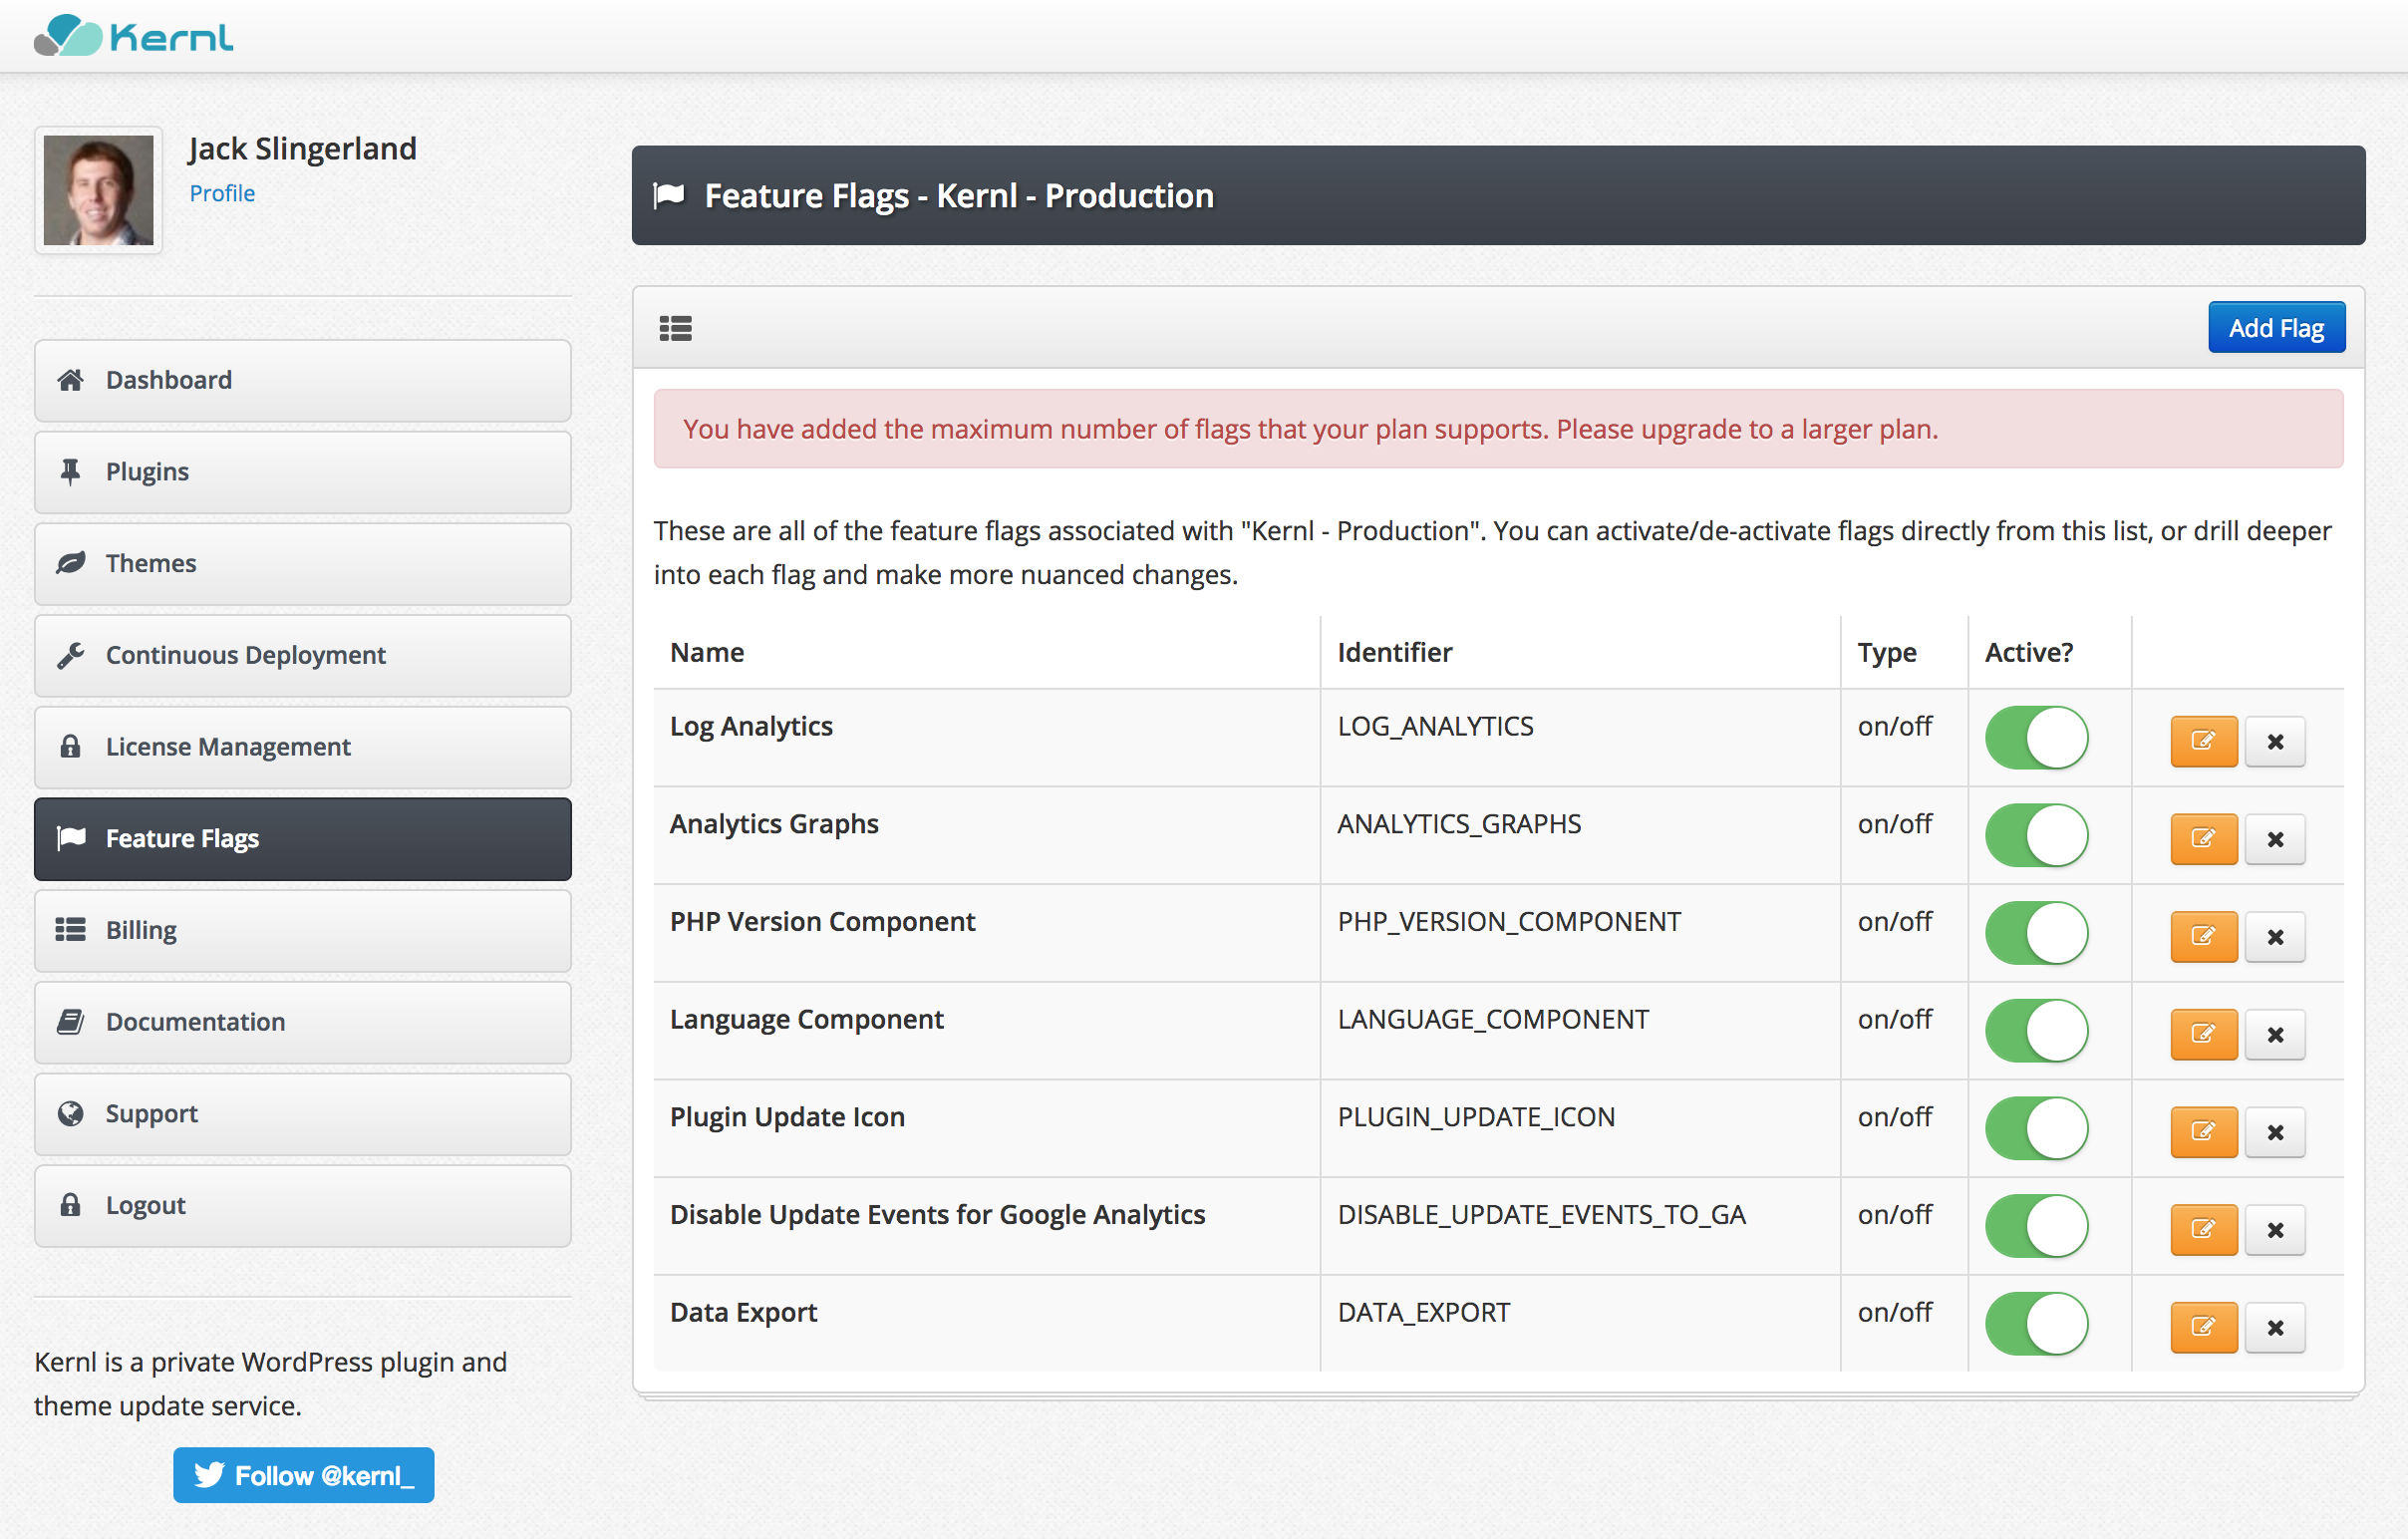Click the edit icon for Log Analytics
Screen dimensions: 2408x1539
(x=2203, y=741)
